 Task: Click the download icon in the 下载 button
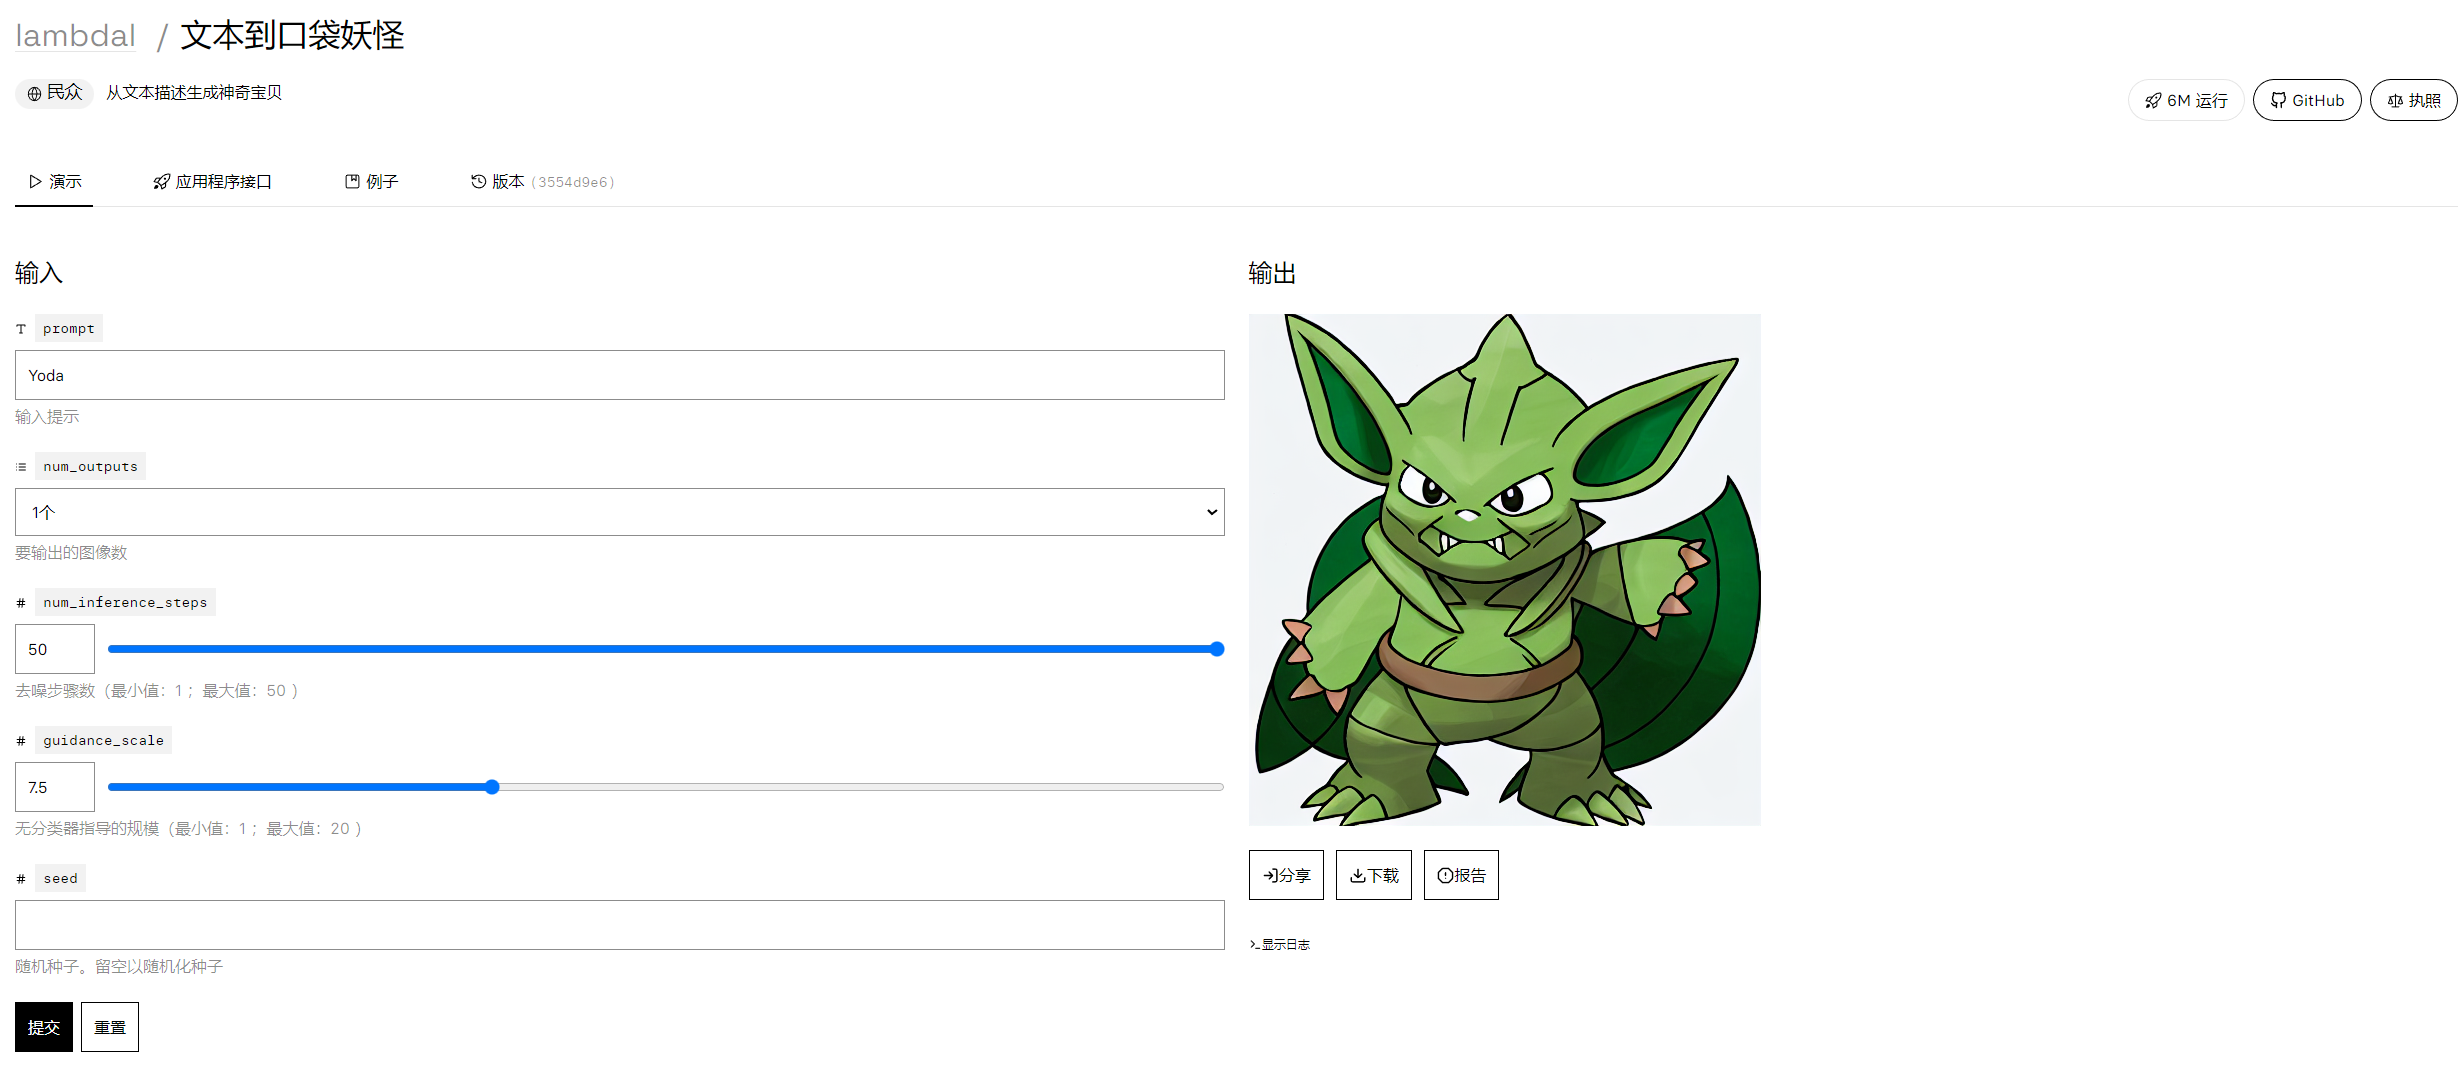pos(1359,874)
